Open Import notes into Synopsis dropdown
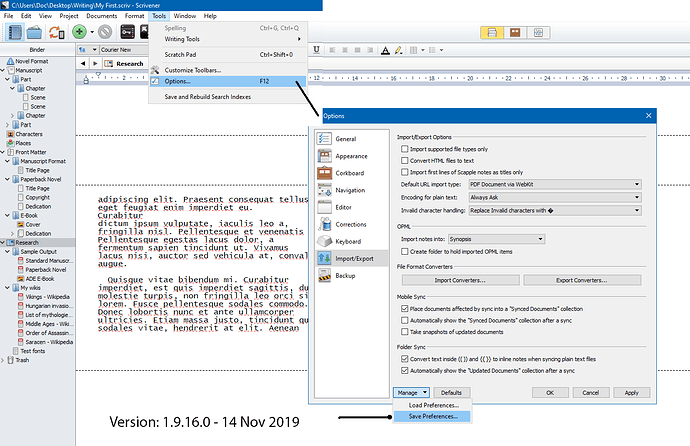The width and height of the screenshot is (690, 446). (x=496, y=239)
